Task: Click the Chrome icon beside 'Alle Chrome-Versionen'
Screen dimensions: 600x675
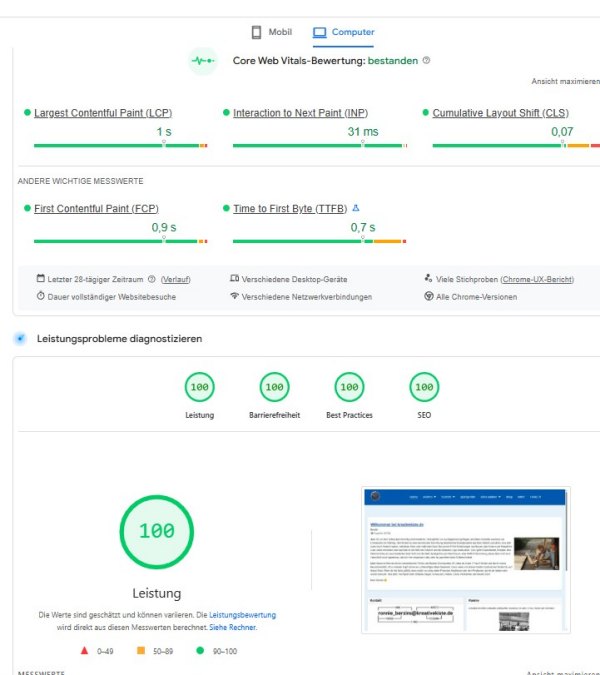Action: click(x=428, y=296)
